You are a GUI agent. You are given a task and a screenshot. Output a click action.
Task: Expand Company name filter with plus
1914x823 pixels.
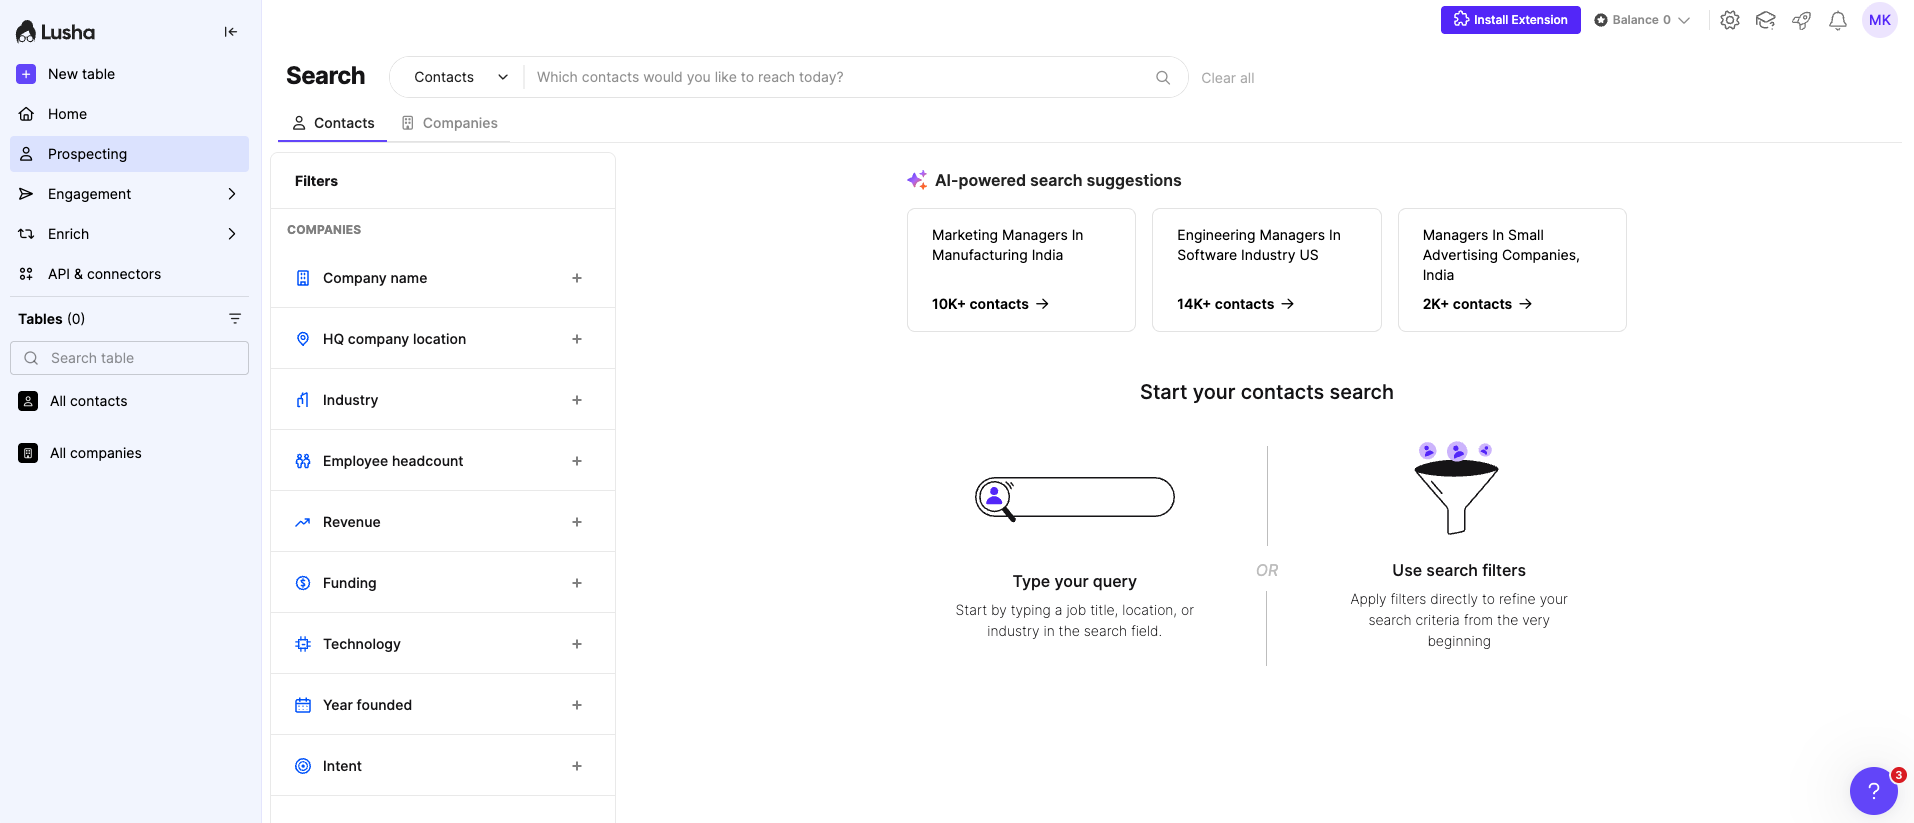click(577, 278)
